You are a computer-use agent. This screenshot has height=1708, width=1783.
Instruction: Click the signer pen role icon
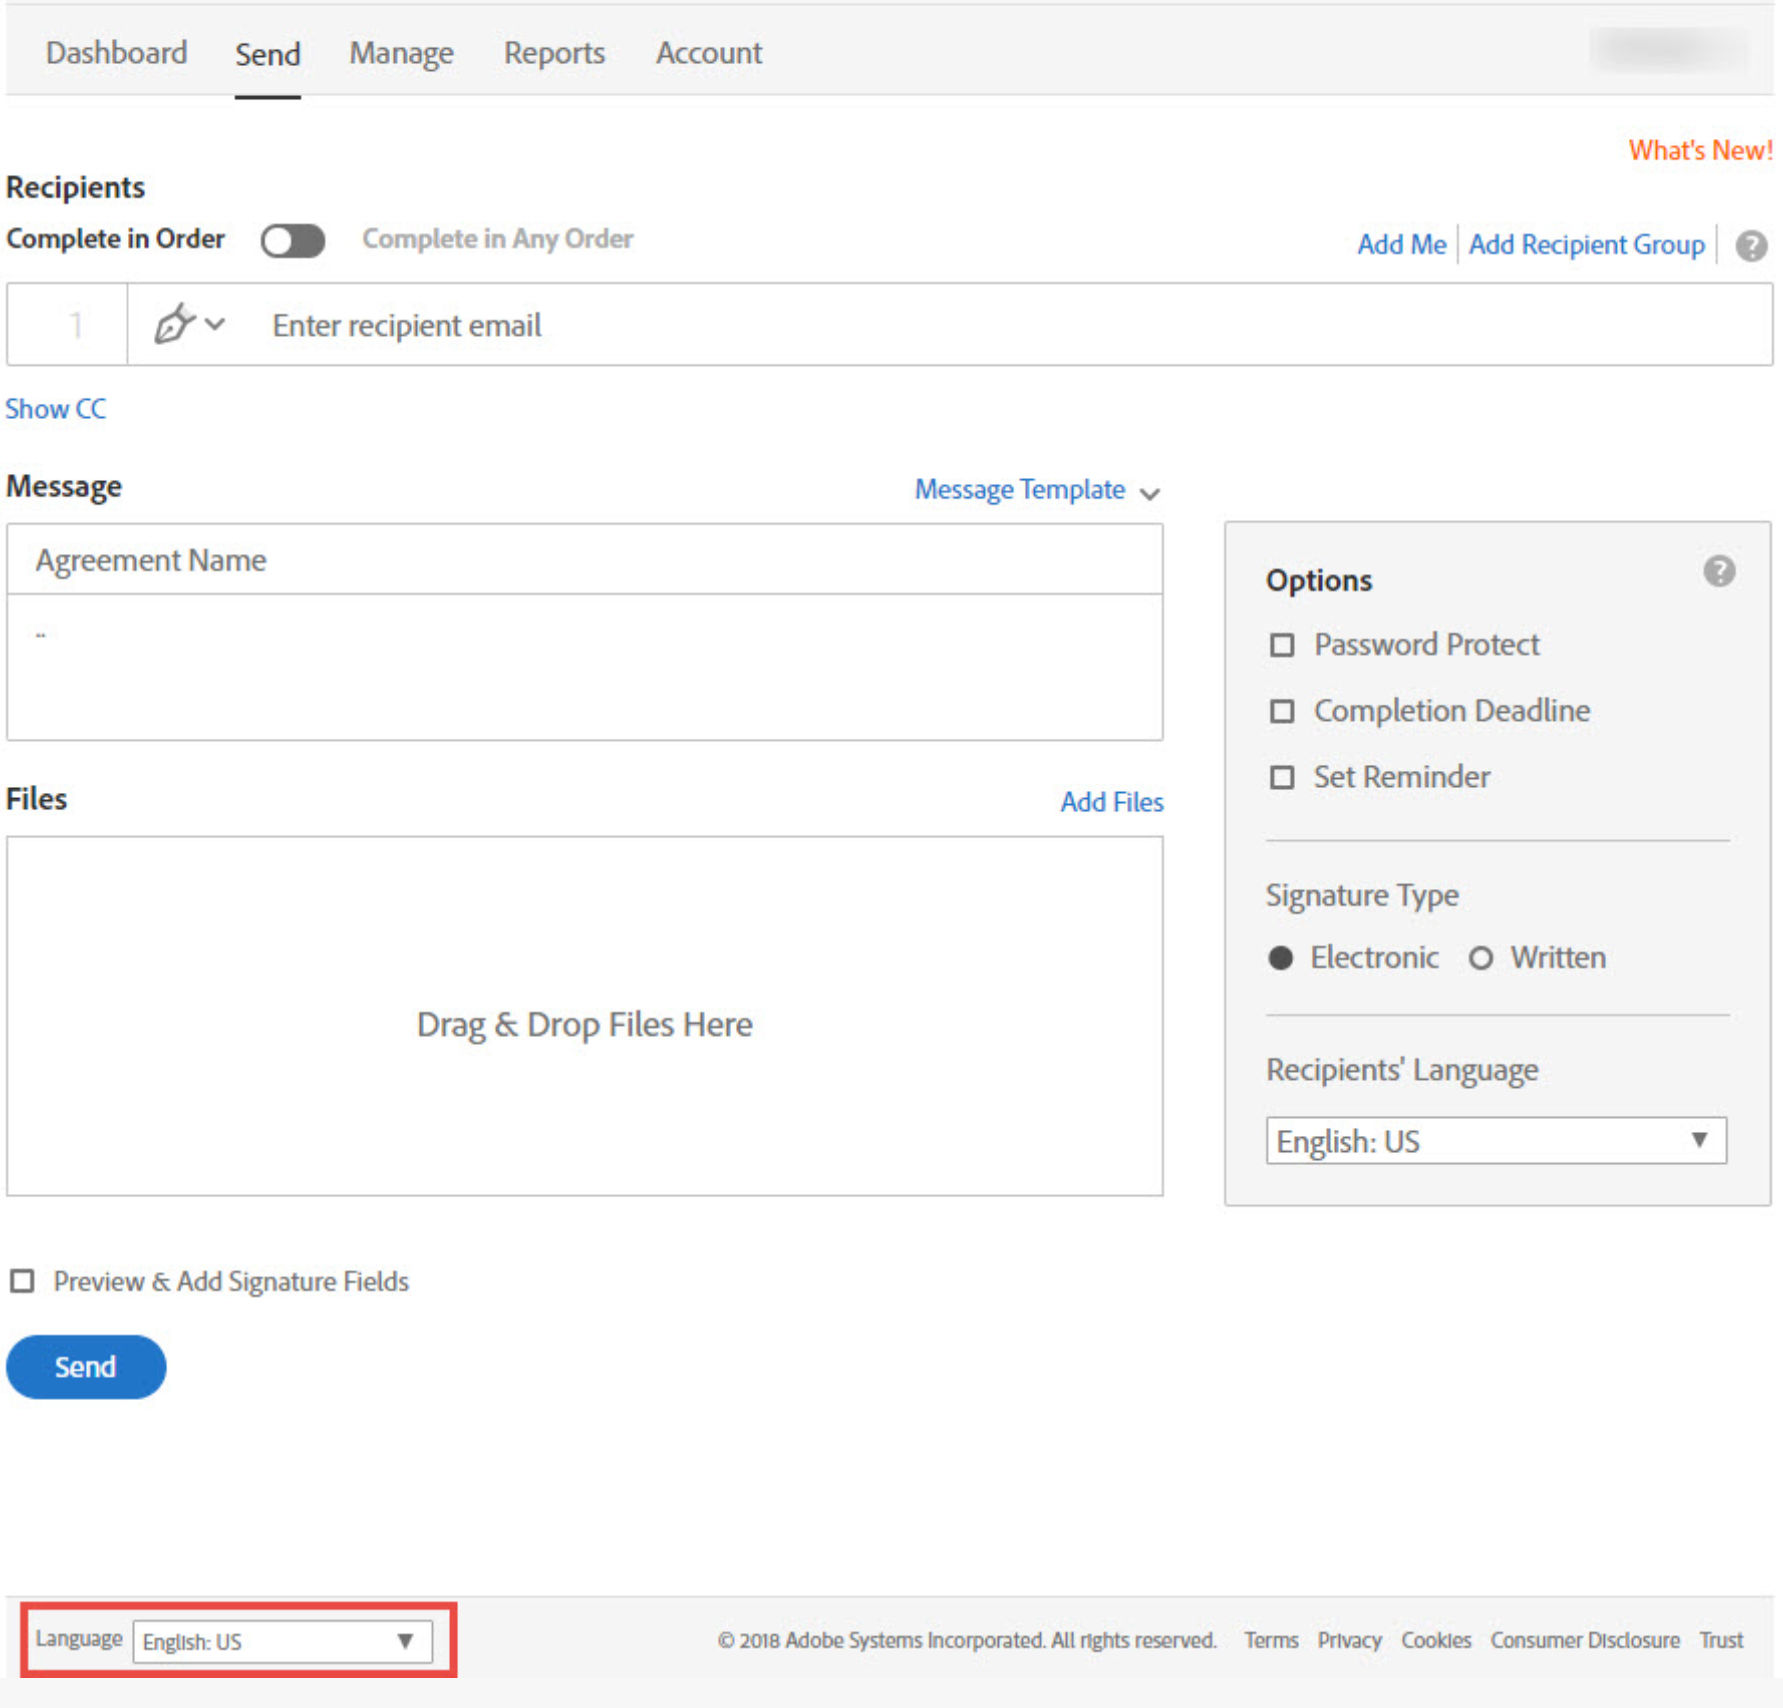(174, 324)
